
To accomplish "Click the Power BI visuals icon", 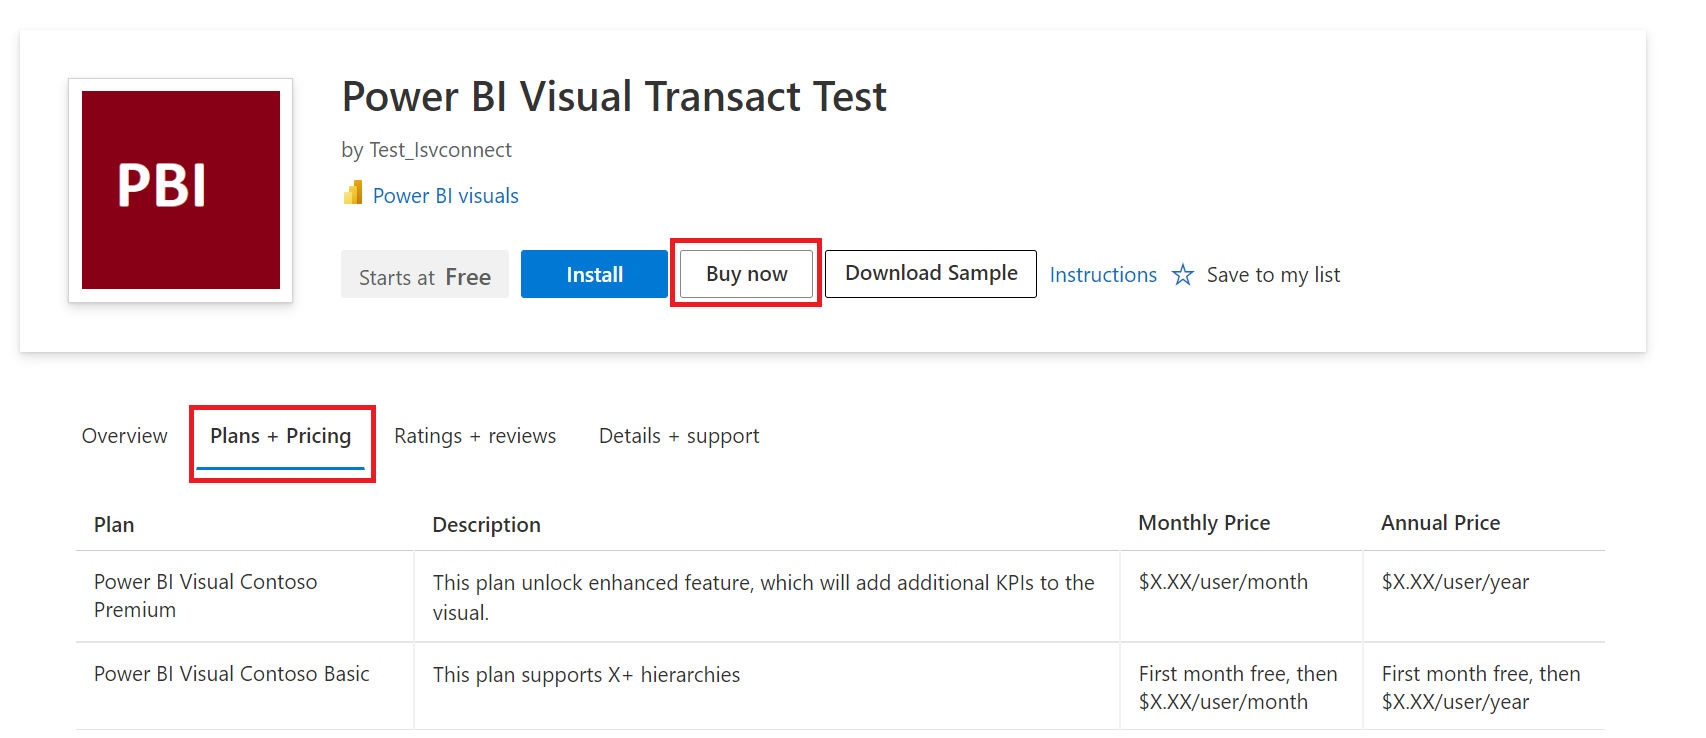I will pos(352,193).
